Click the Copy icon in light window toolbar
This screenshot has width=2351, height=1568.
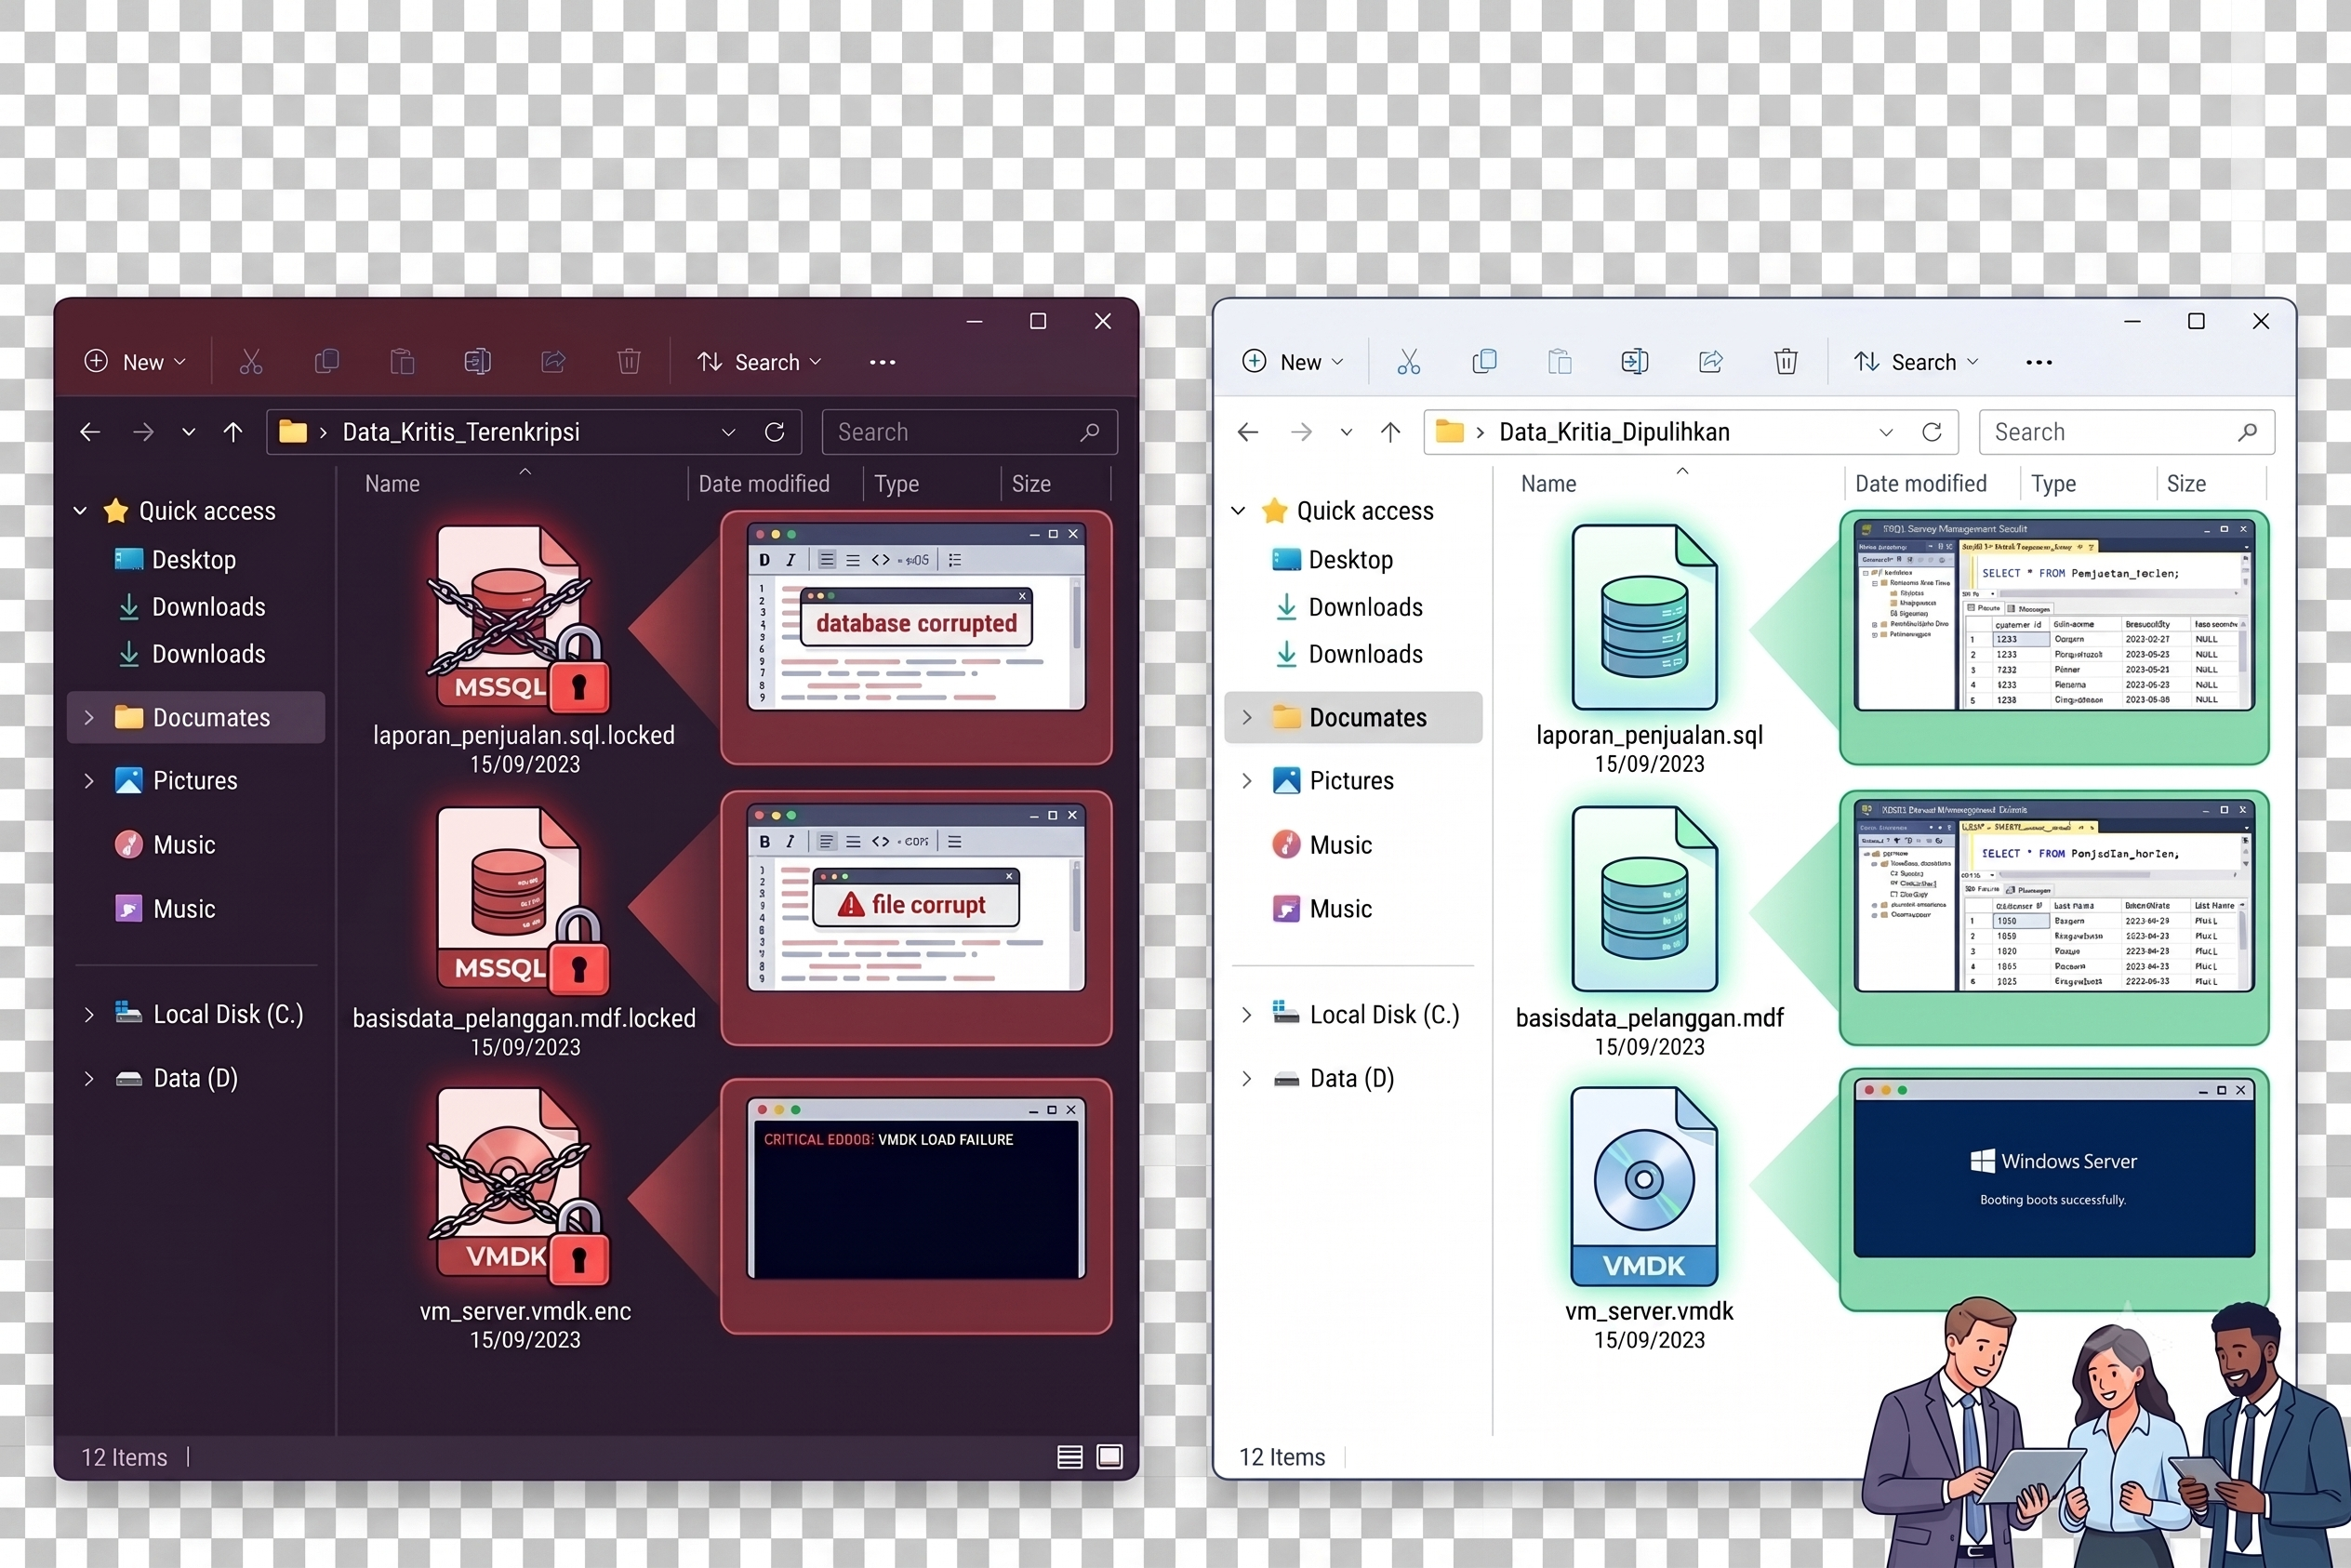point(1485,361)
